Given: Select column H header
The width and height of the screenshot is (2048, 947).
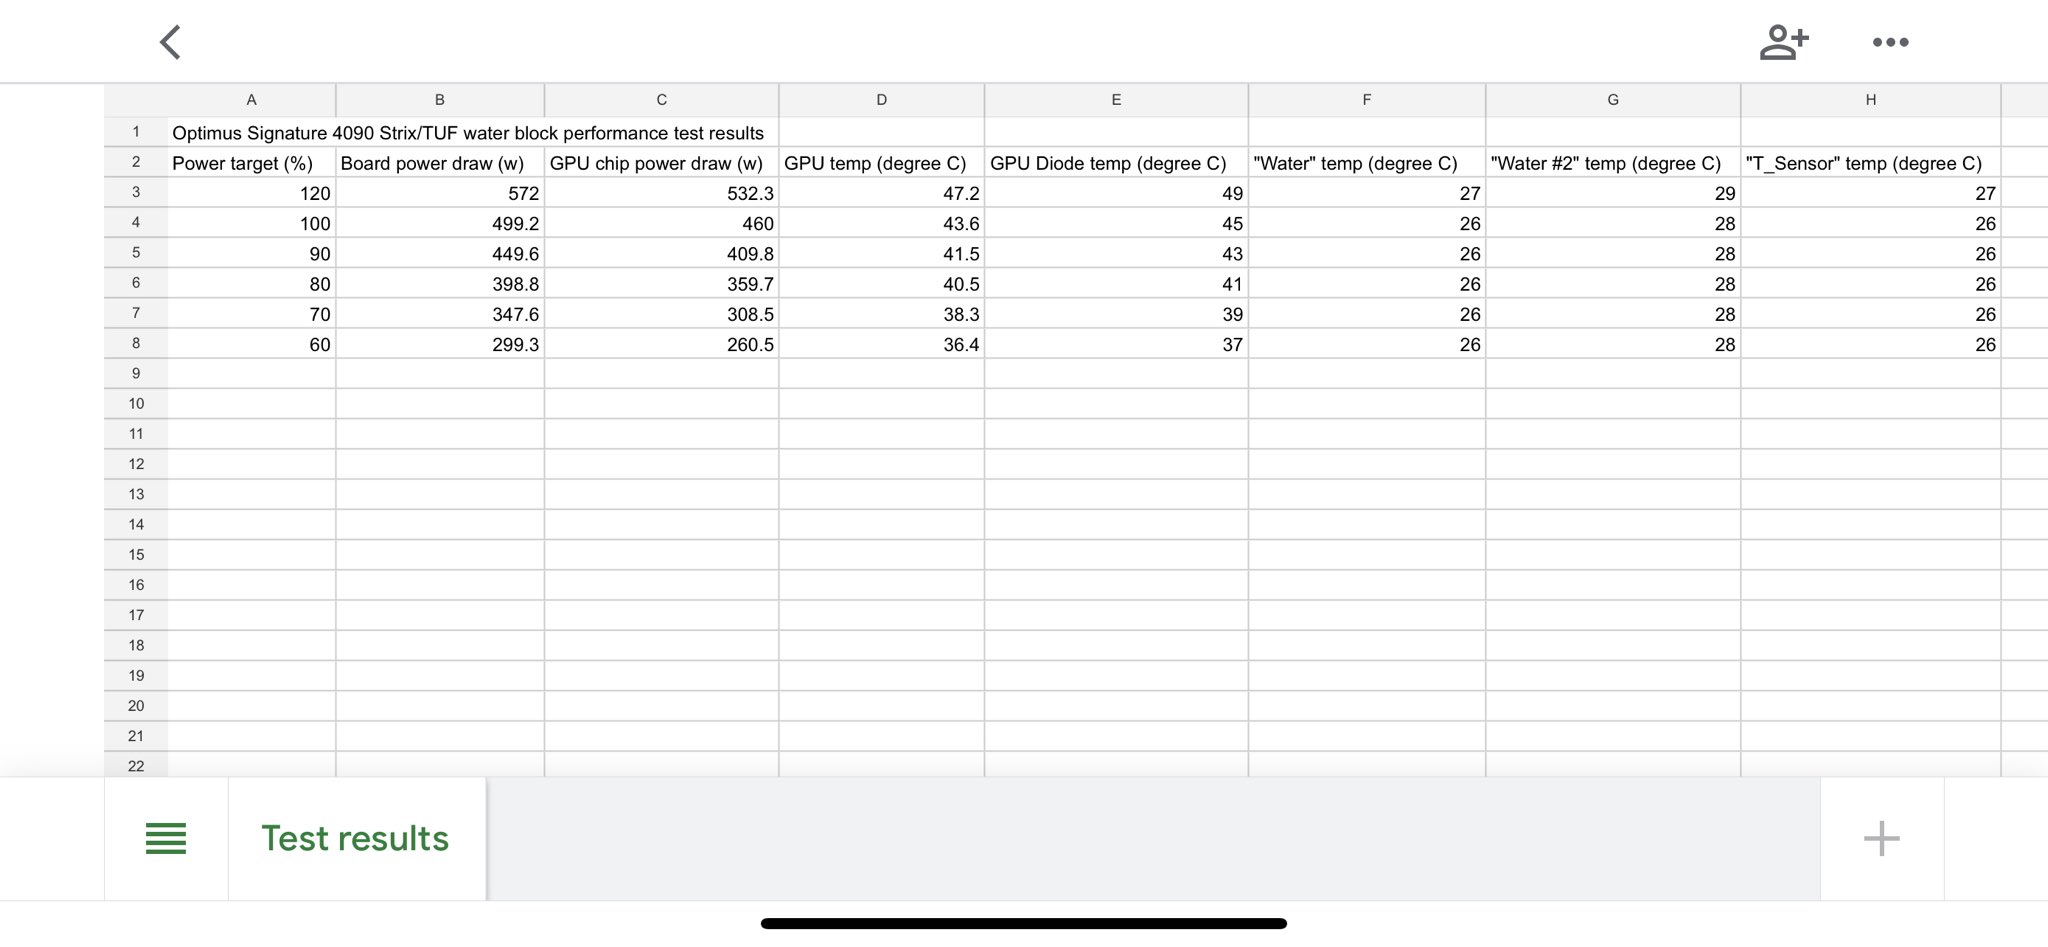Looking at the screenshot, I should coord(1870,100).
